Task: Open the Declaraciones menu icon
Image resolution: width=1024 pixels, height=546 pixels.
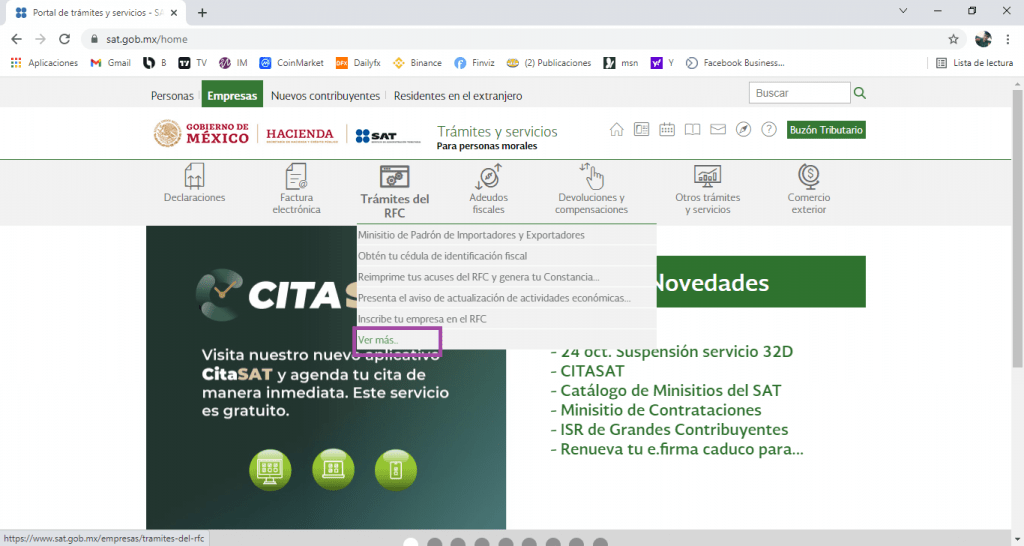Action: pyautogui.click(x=194, y=176)
